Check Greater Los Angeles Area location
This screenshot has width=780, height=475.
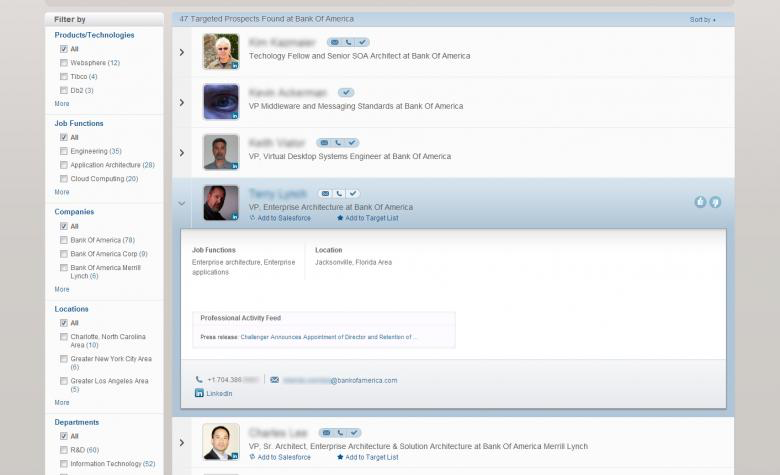(x=64, y=381)
